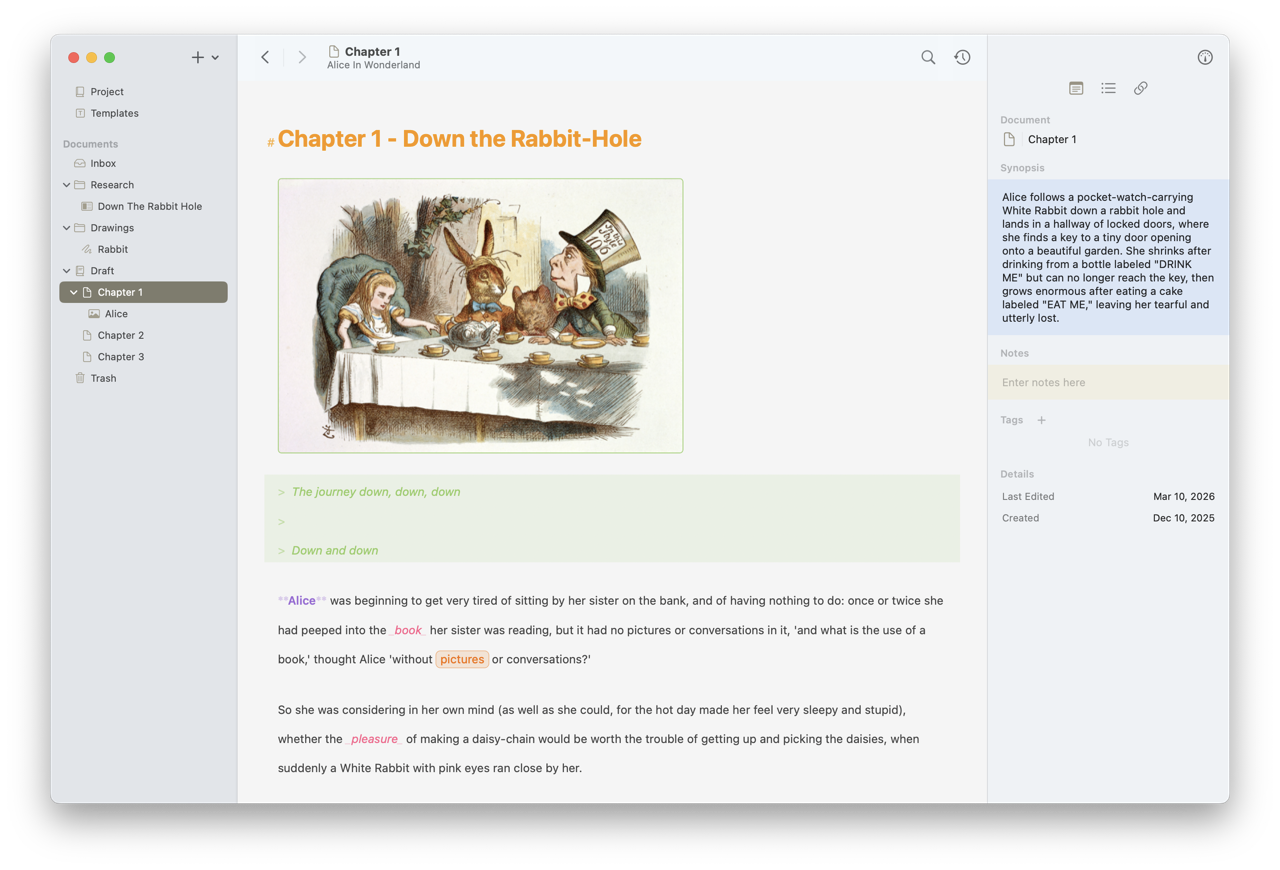Open the document search magnifier icon
Viewport: 1280px width, 870px height.
click(x=928, y=58)
